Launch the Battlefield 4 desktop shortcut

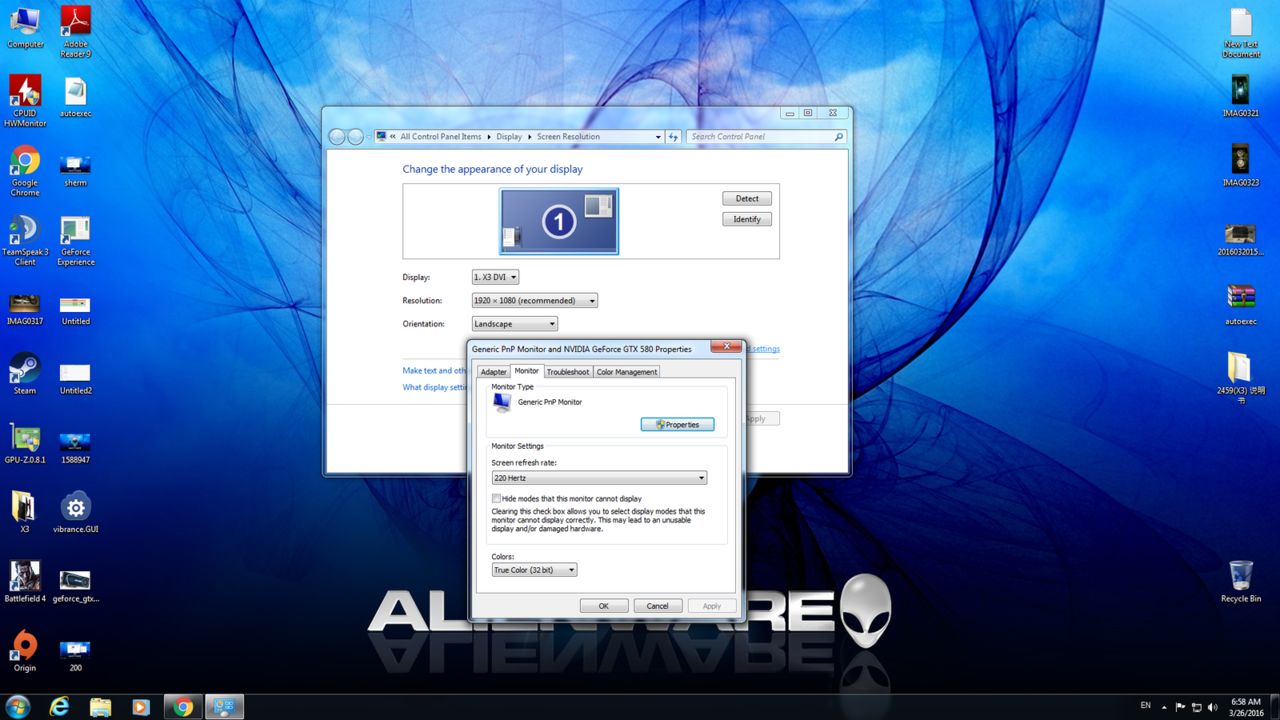pyautogui.click(x=25, y=582)
